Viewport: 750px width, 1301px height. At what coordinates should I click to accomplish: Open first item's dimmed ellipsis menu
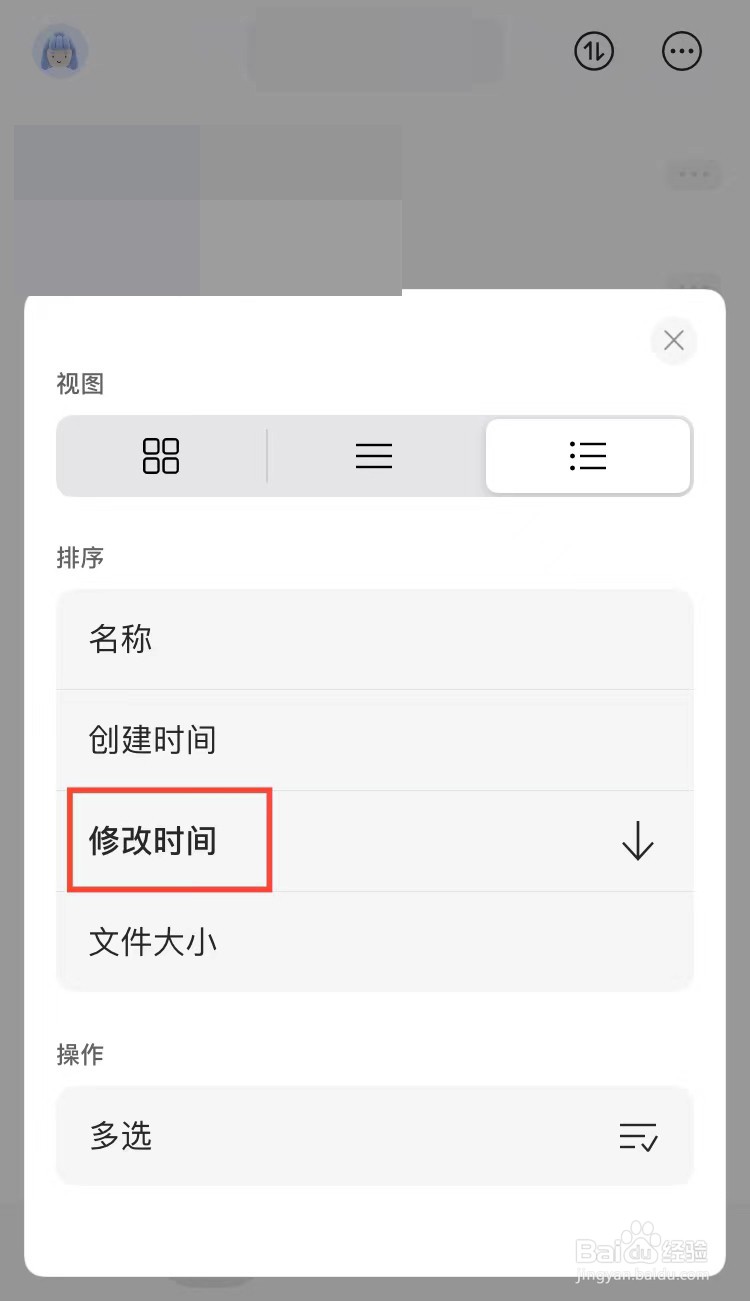(x=693, y=175)
